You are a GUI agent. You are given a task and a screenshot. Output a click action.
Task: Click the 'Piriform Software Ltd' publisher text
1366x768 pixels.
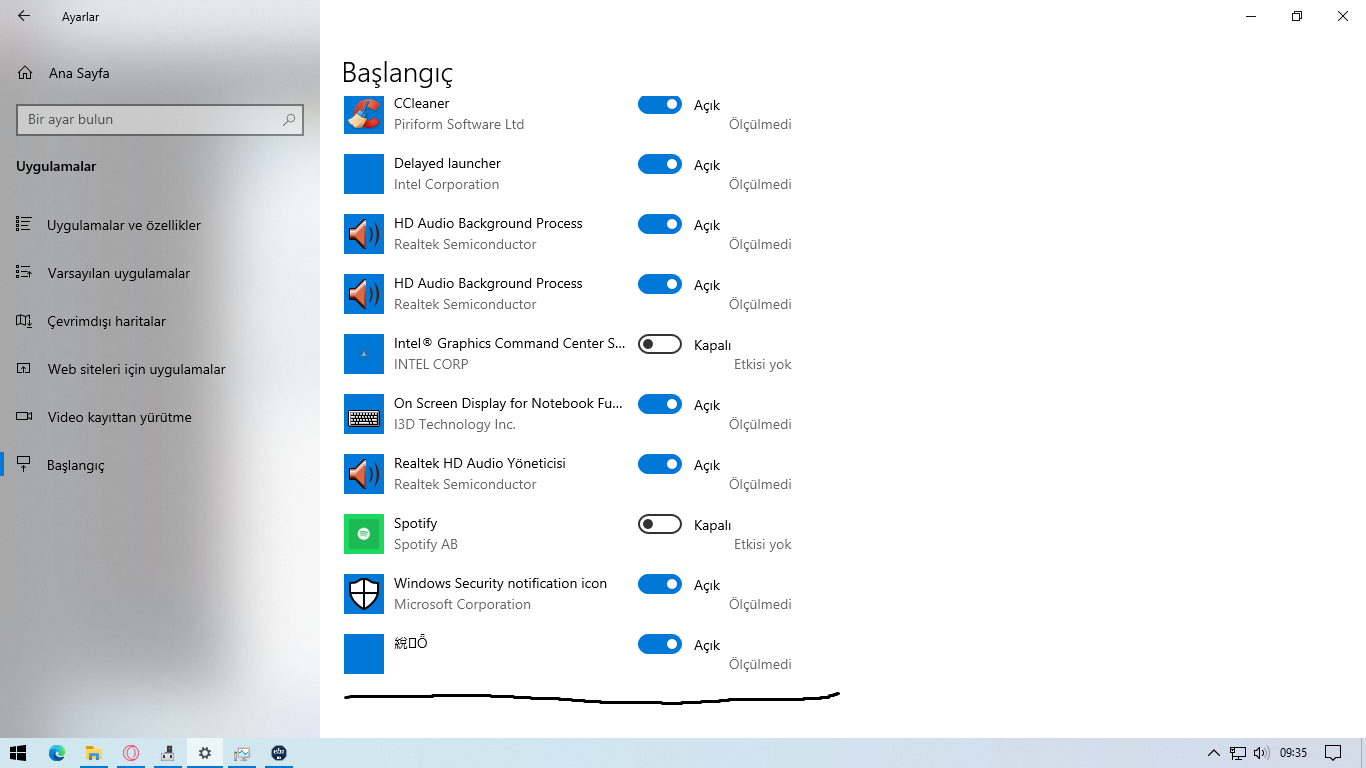[459, 124]
